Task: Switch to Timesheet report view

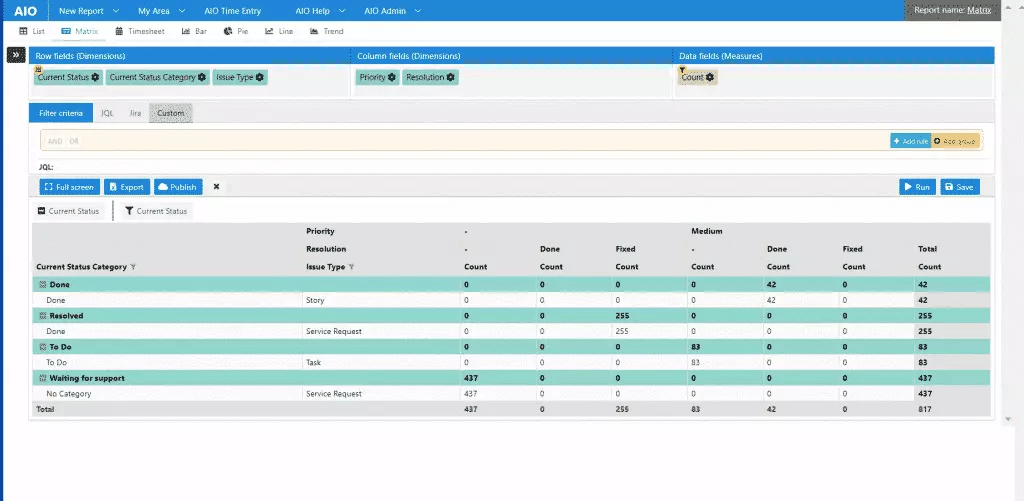Action: coord(140,31)
